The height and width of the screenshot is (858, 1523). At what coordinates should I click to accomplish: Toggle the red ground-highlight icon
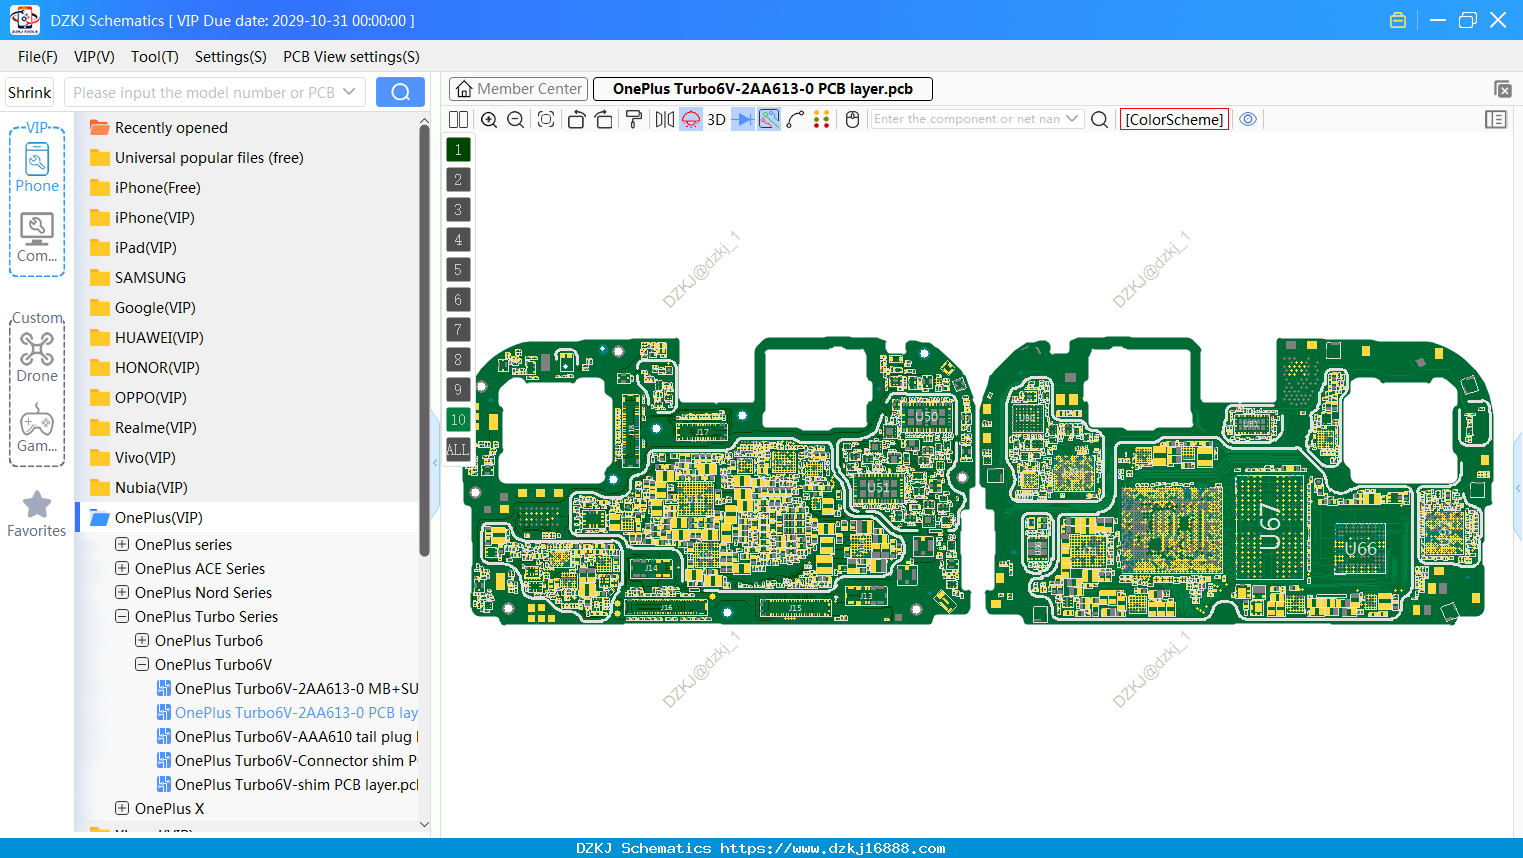tap(691, 119)
